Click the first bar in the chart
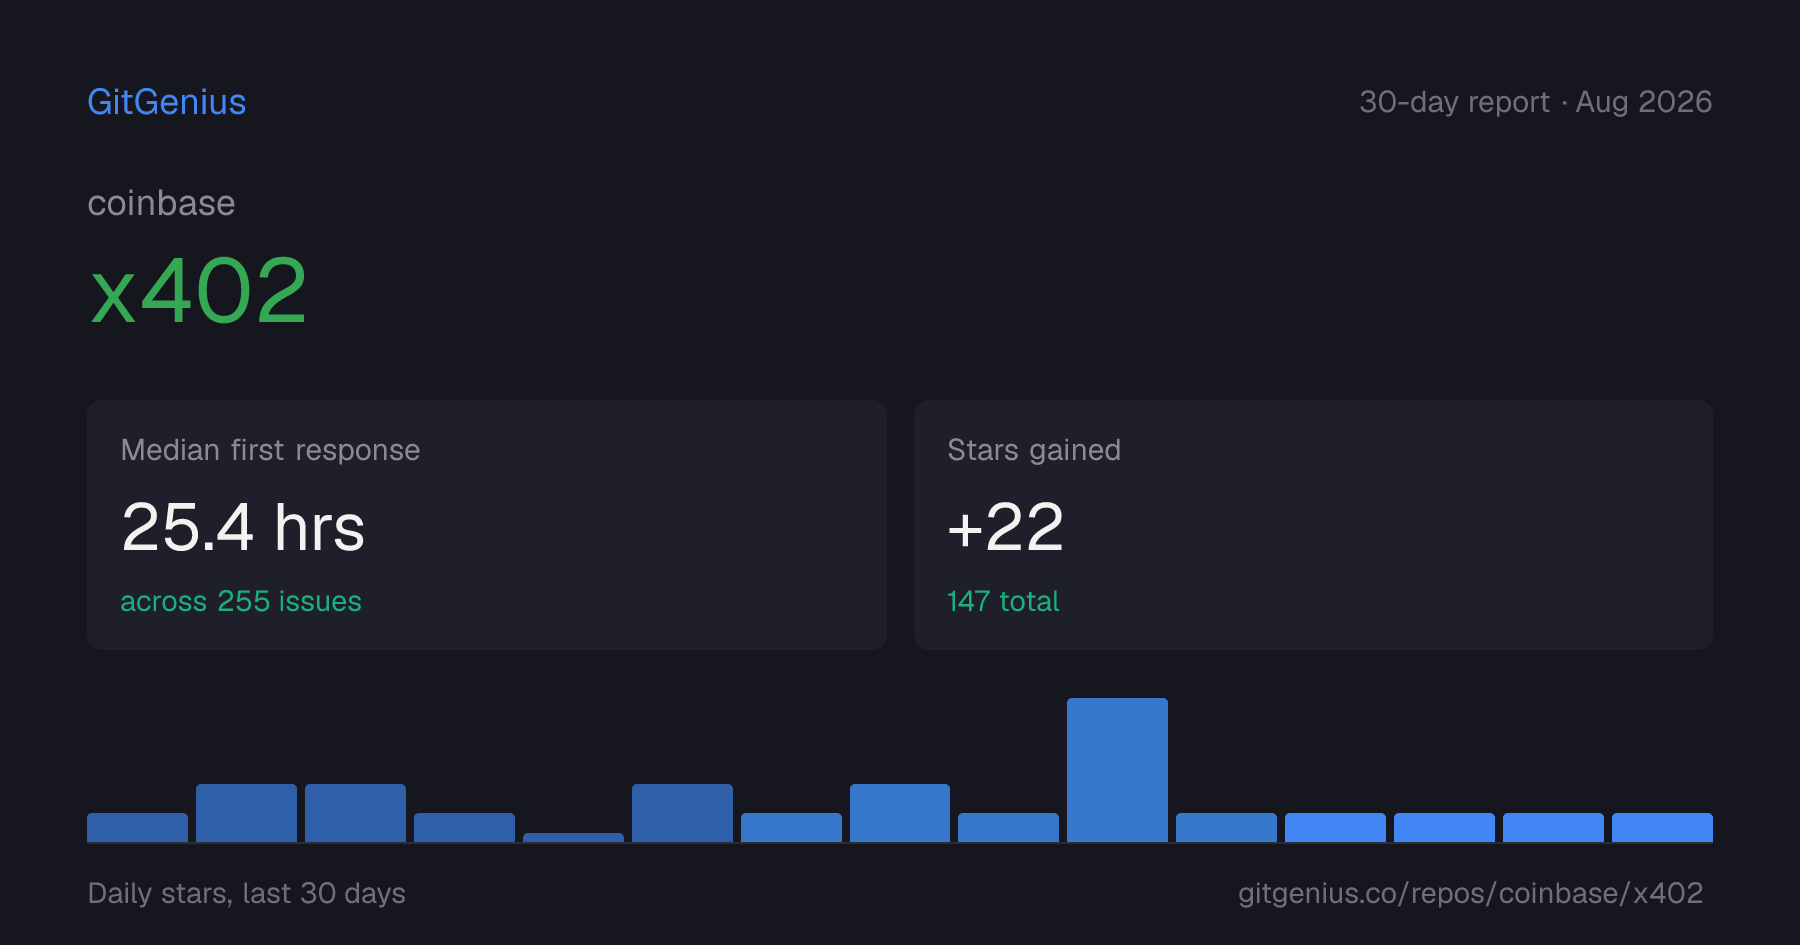1800x945 pixels. point(137,827)
